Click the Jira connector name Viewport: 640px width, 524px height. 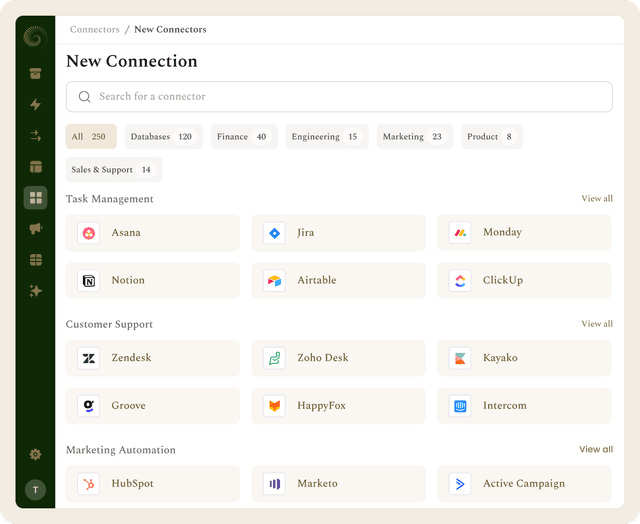(306, 233)
